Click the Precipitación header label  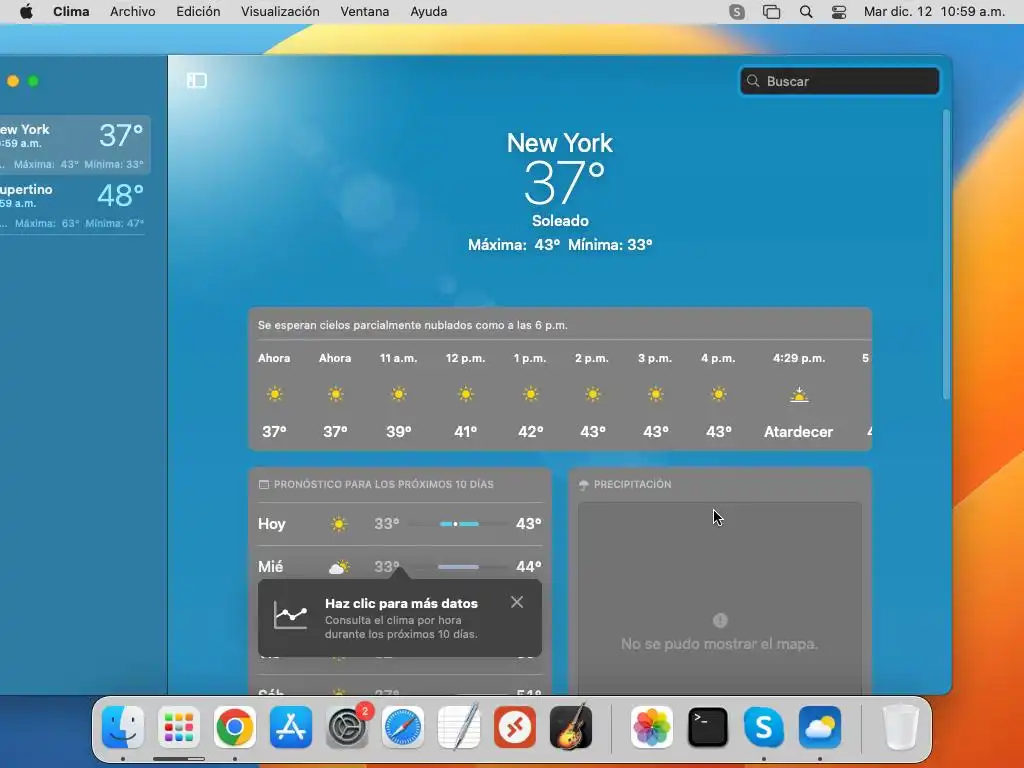632,485
